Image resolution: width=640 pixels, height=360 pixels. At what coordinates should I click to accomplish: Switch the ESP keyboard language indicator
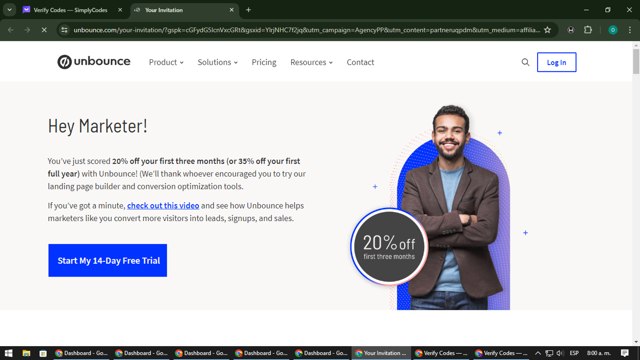tap(574, 353)
